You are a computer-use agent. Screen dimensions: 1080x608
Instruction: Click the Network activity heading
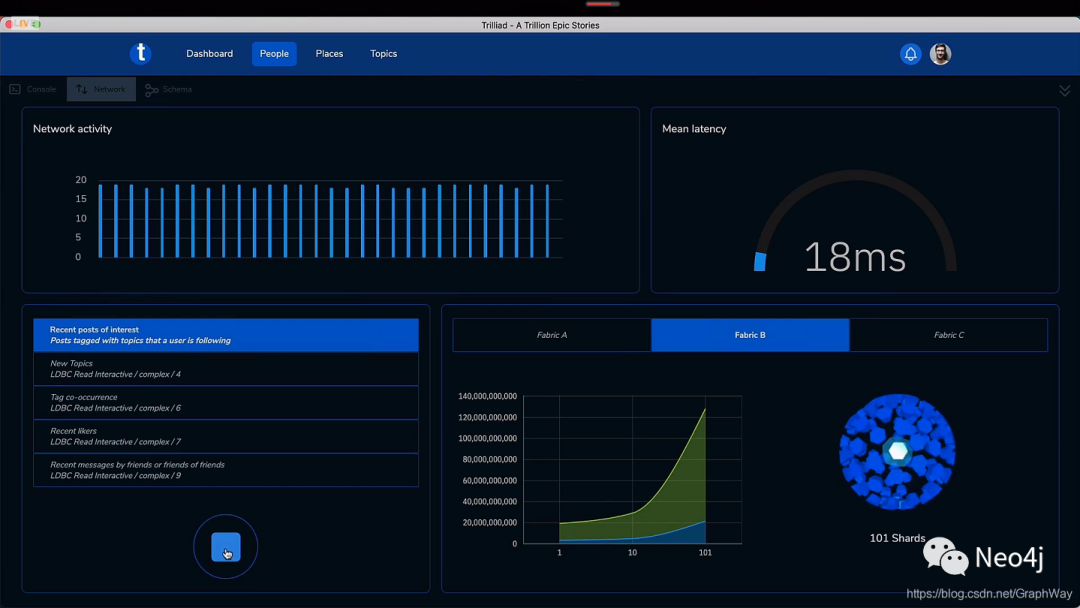click(x=72, y=129)
